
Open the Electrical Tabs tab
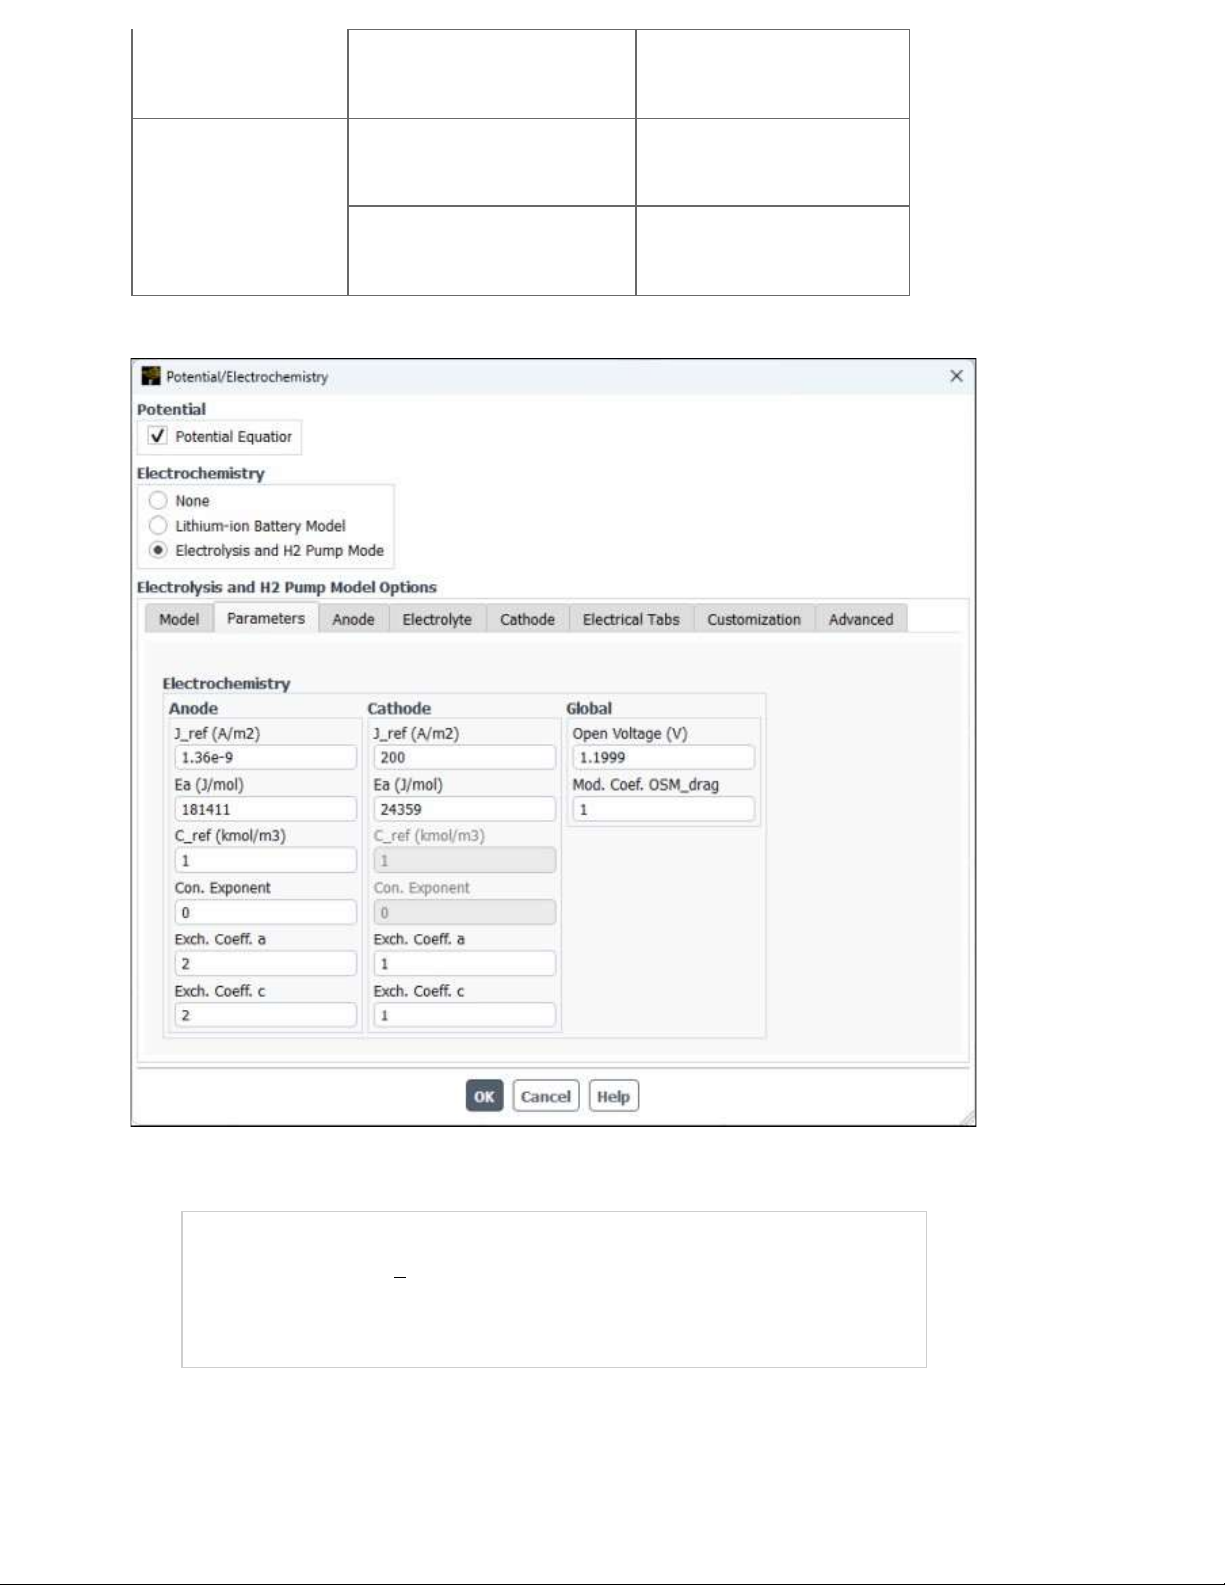(x=631, y=619)
